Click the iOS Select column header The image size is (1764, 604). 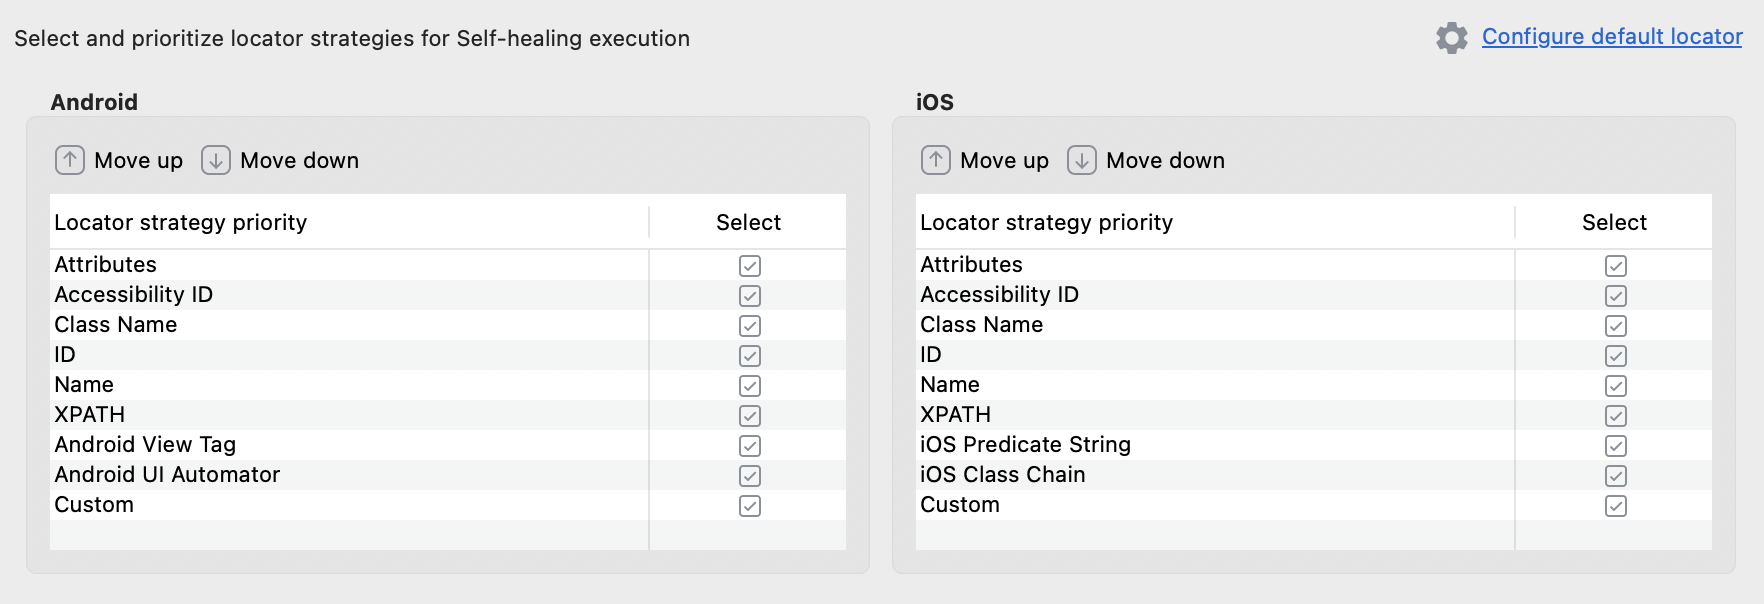1614,222
